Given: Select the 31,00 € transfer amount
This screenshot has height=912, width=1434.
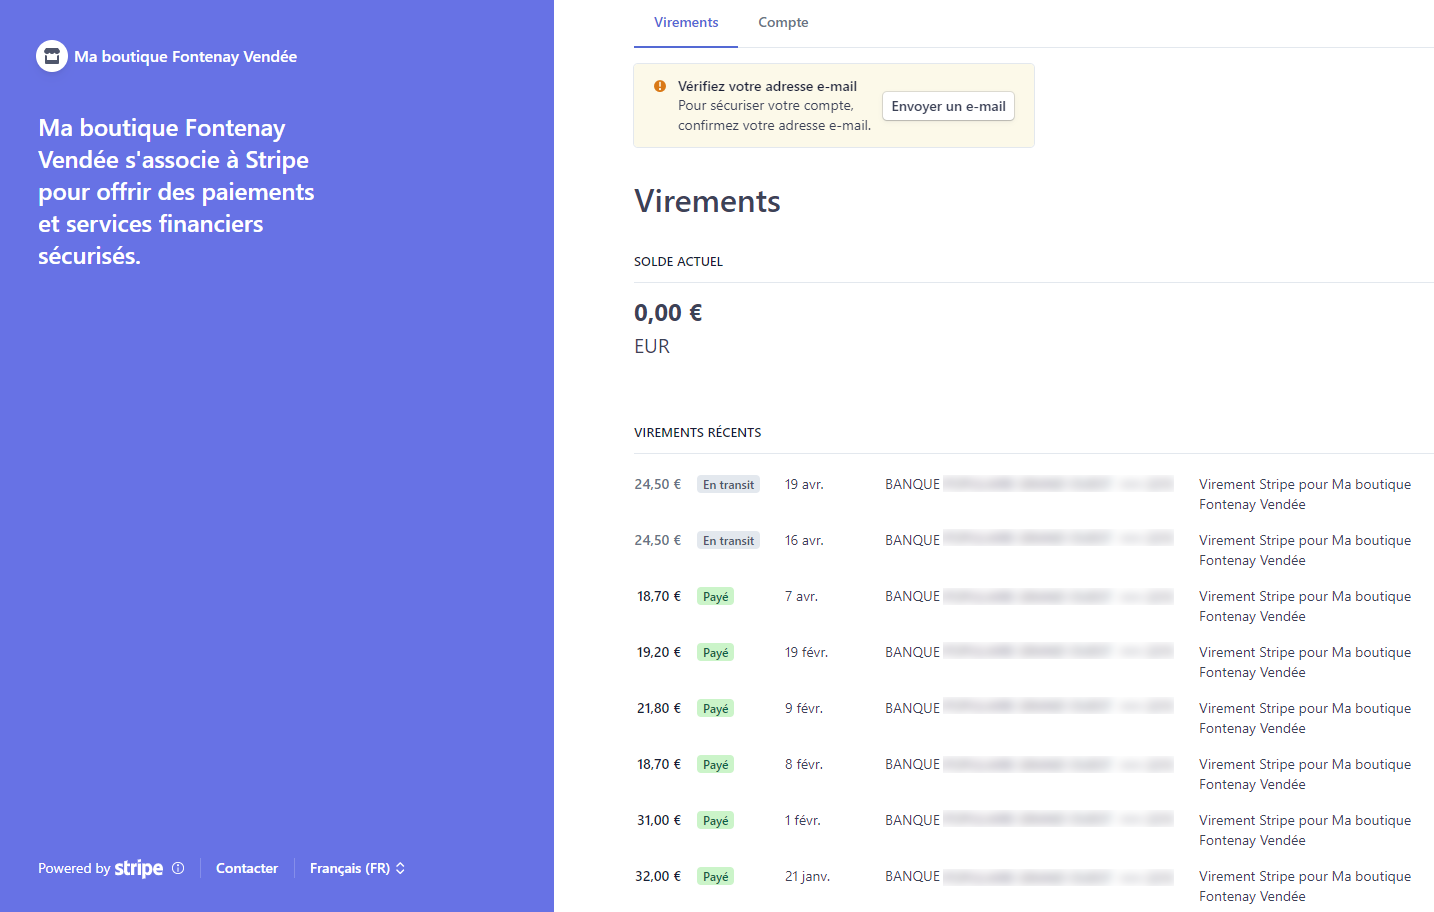Looking at the screenshot, I should click(x=659, y=820).
